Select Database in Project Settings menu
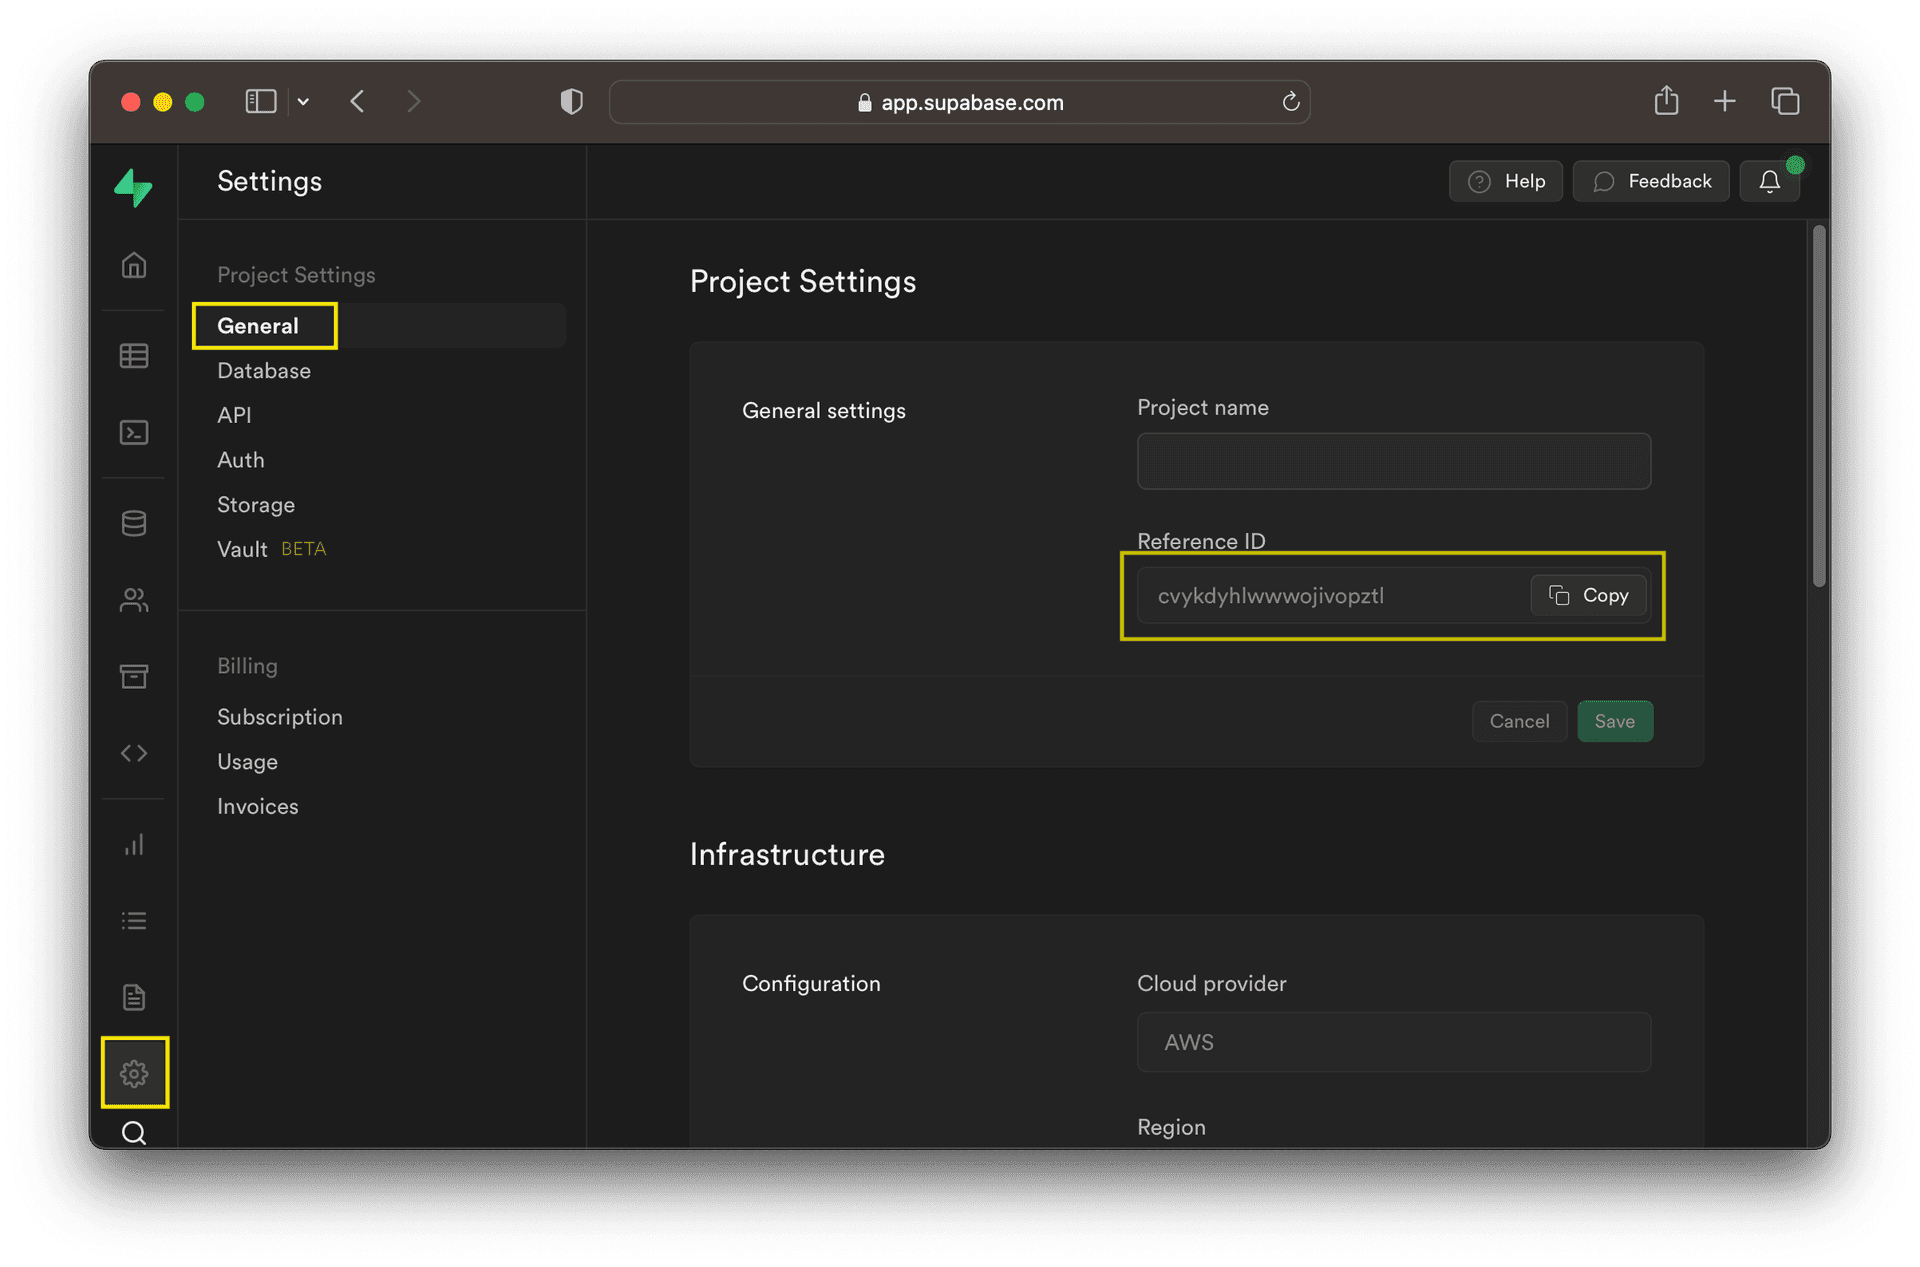 264,371
